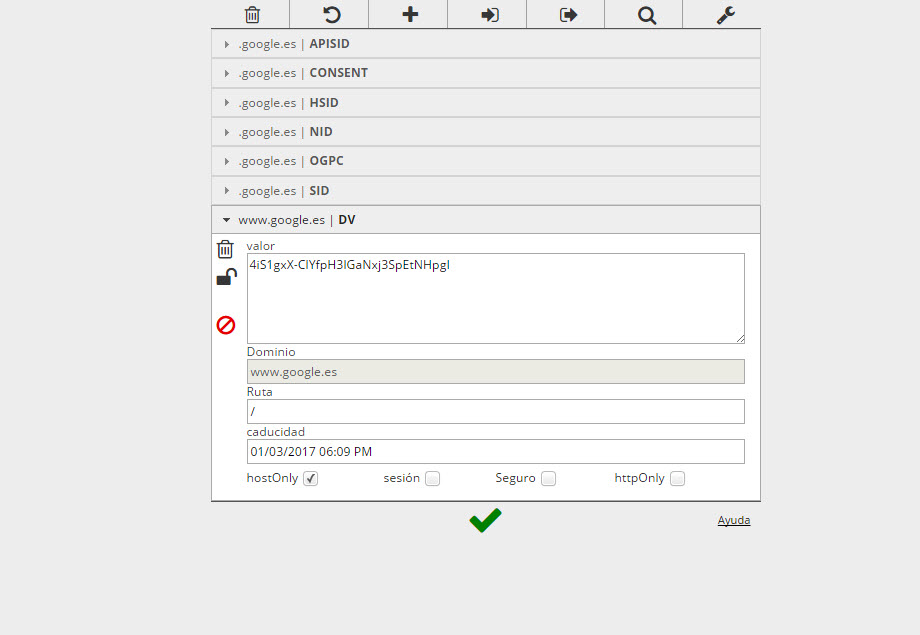Open the Ayuda help link
920x635 pixels.
point(733,520)
